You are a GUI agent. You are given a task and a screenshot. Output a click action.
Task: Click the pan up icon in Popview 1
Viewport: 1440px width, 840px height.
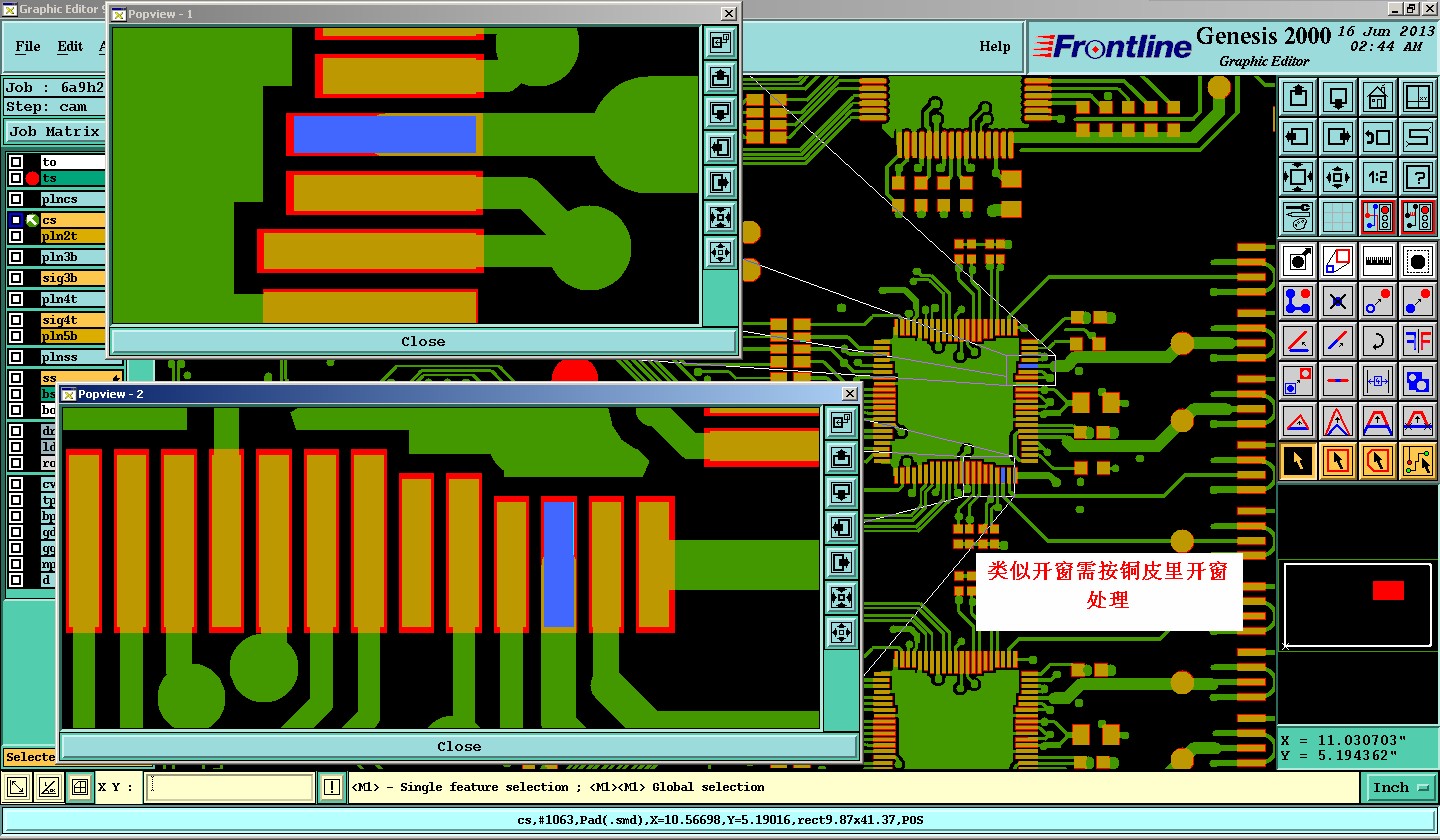720,77
